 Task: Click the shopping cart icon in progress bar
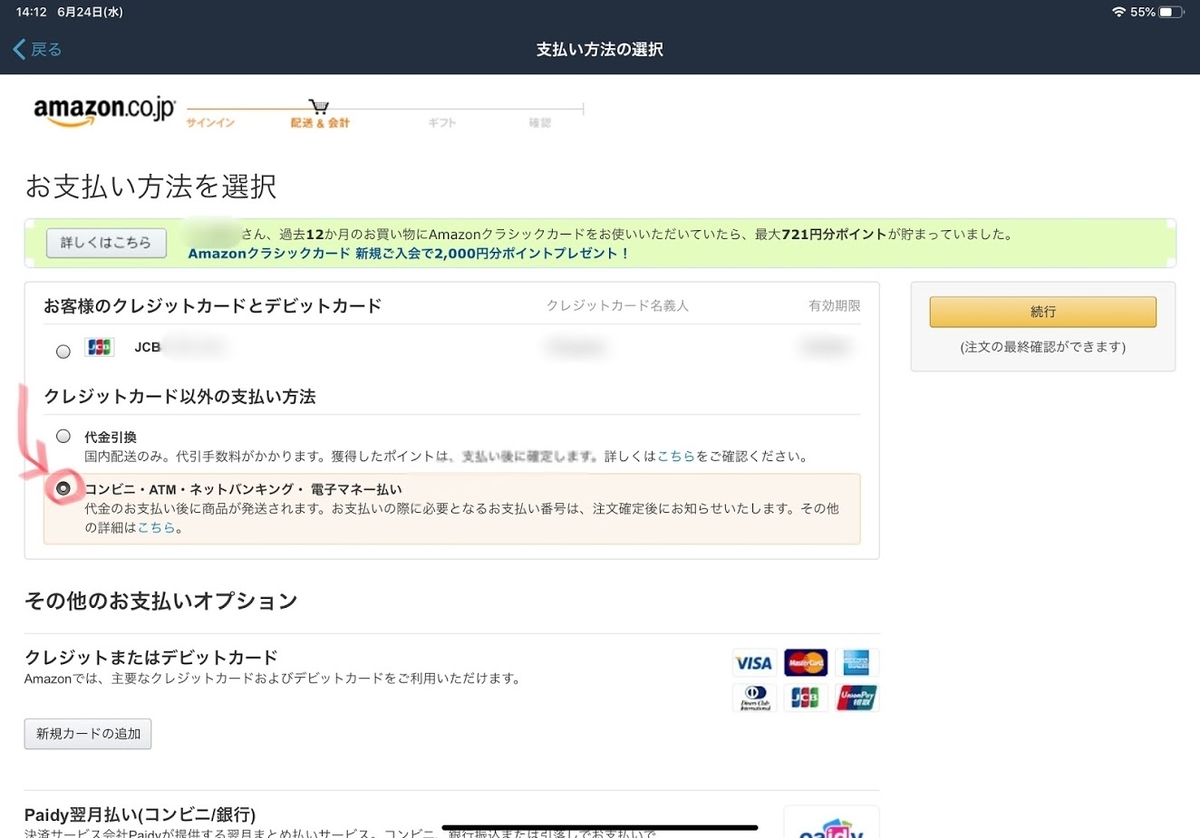[x=318, y=105]
